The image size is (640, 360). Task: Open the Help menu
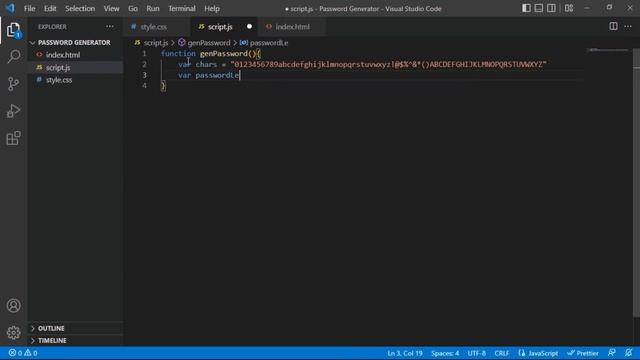coord(212,9)
